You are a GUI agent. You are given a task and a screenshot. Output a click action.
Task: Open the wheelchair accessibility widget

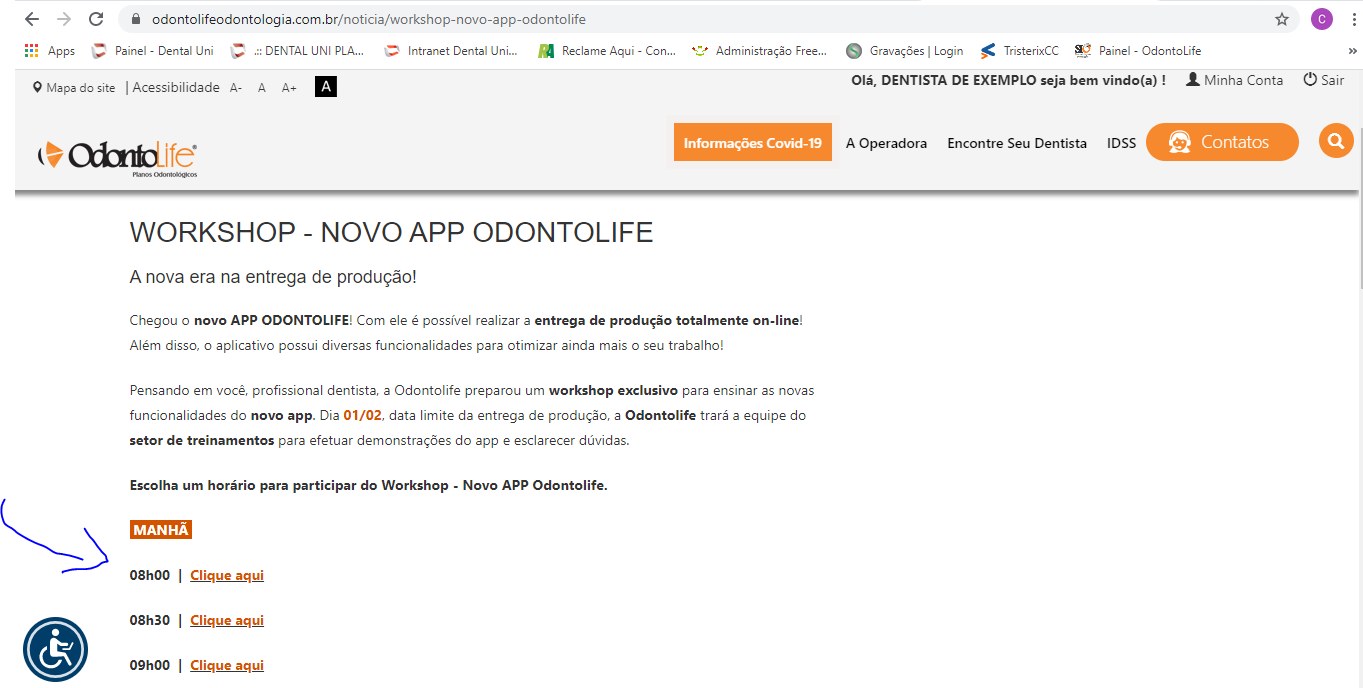point(56,650)
